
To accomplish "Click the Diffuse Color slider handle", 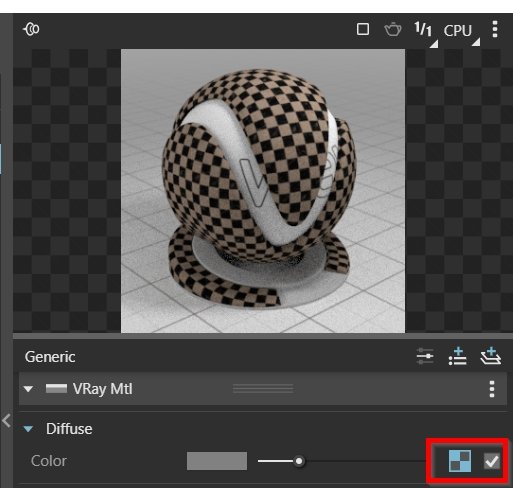I will 299,461.
